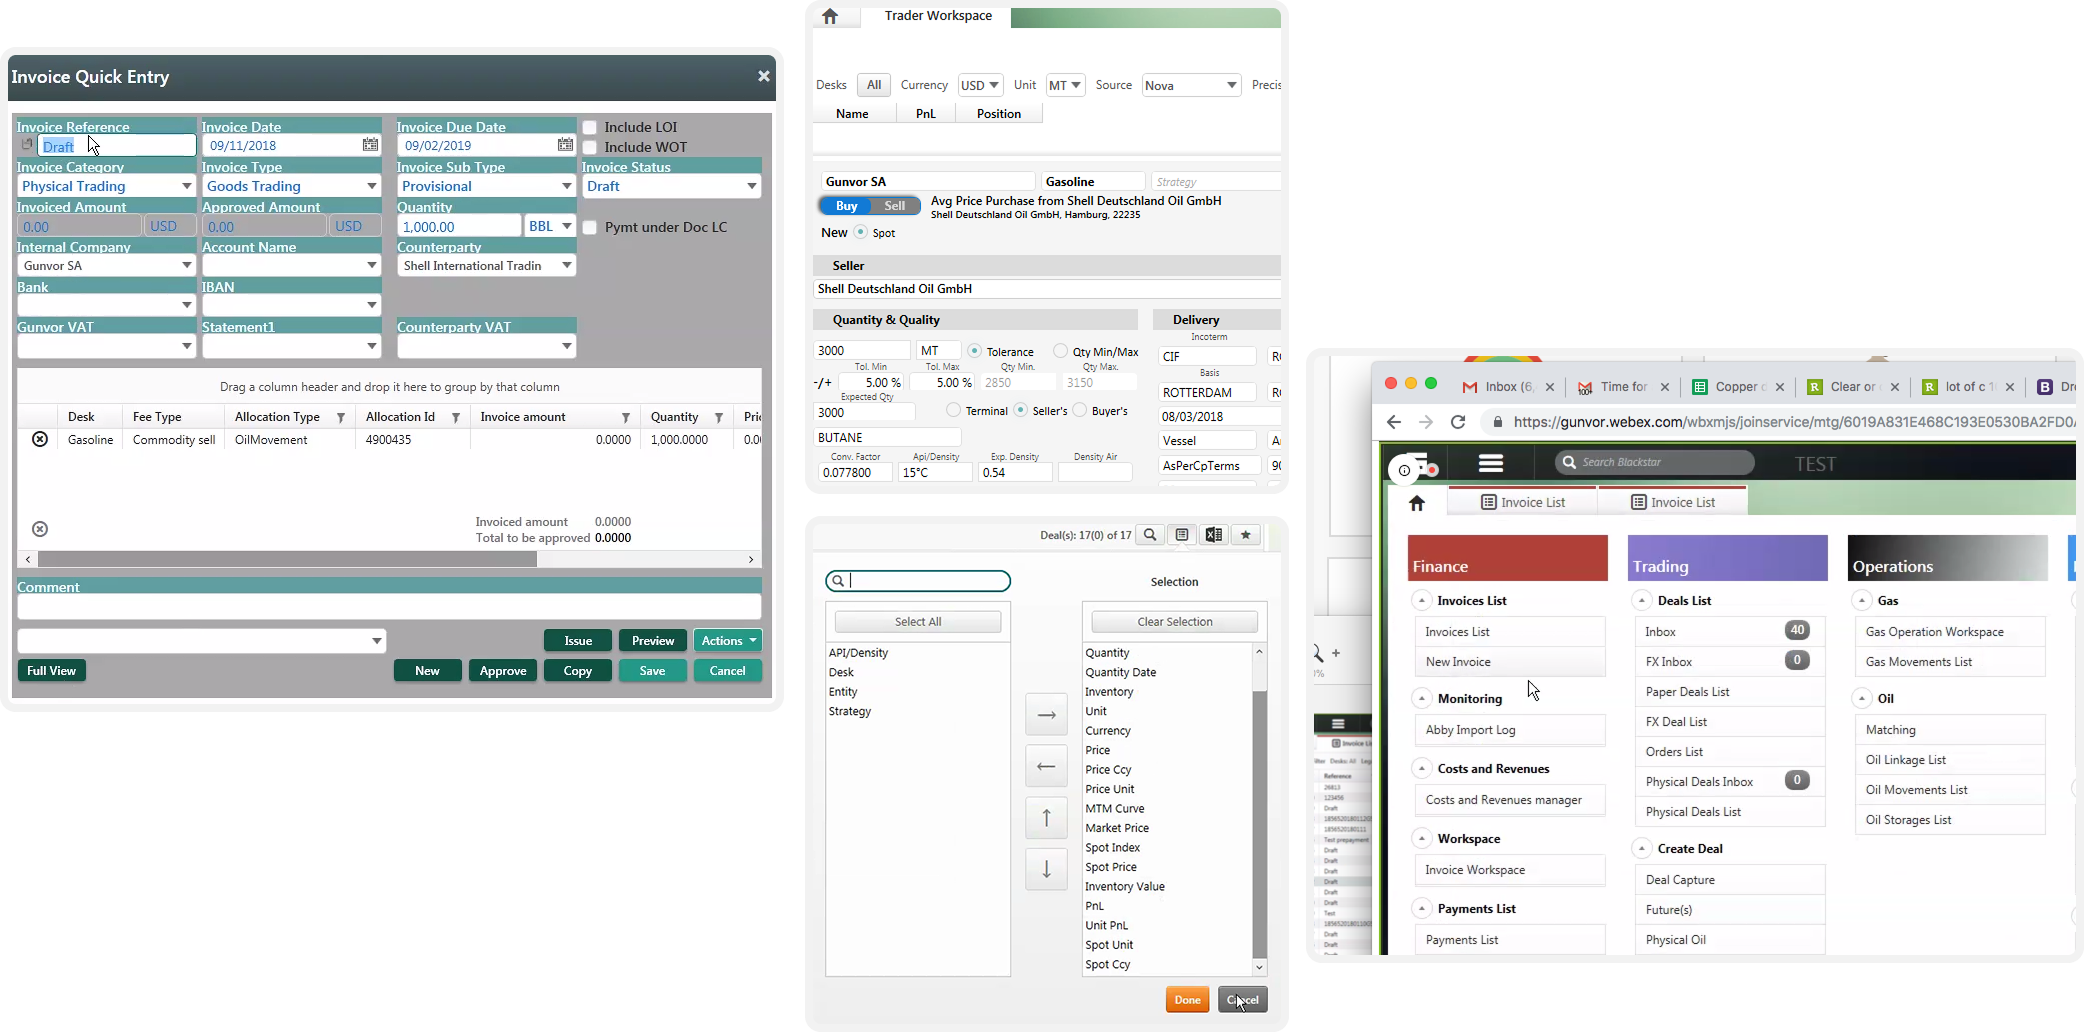Screen dimensions: 2084x1032
Task: Collapse the Monitoring section
Action: click(x=1422, y=699)
